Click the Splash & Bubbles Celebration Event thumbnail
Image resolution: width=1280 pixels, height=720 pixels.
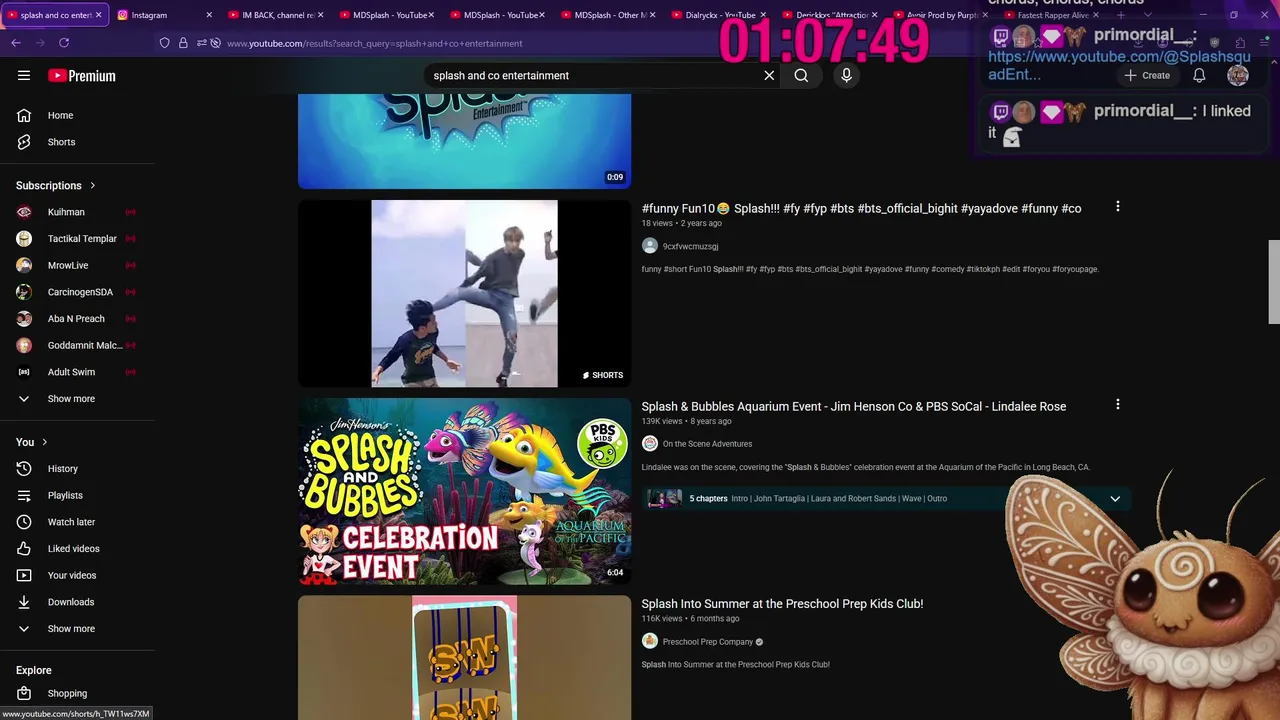465,492
